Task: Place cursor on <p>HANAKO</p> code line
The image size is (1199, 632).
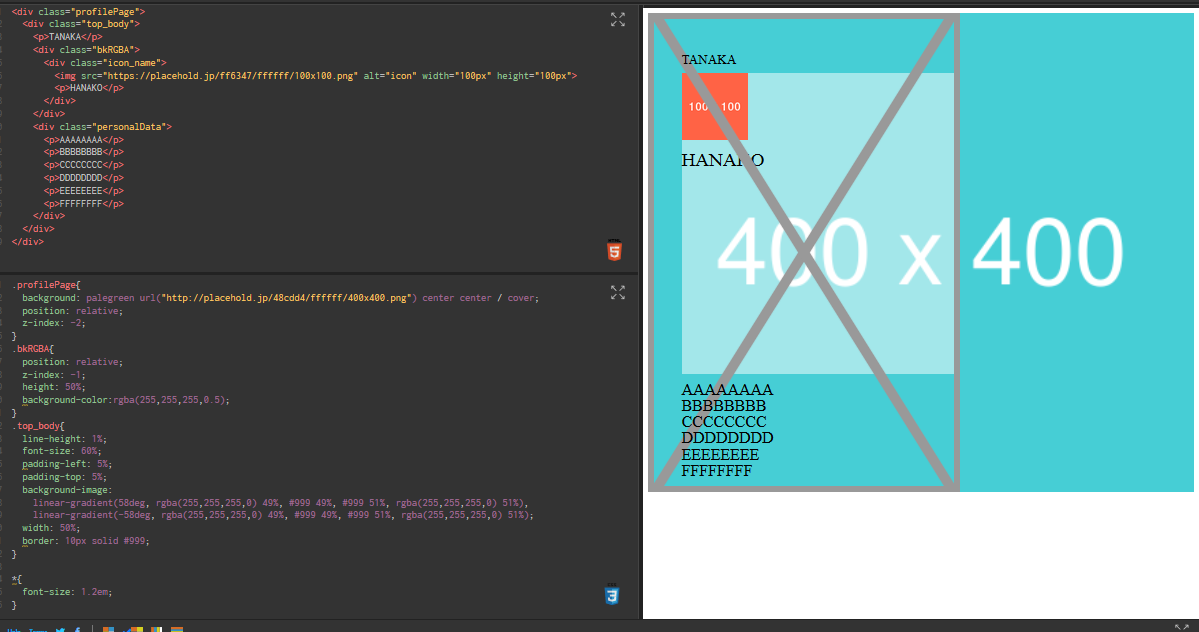Action: 89,88
